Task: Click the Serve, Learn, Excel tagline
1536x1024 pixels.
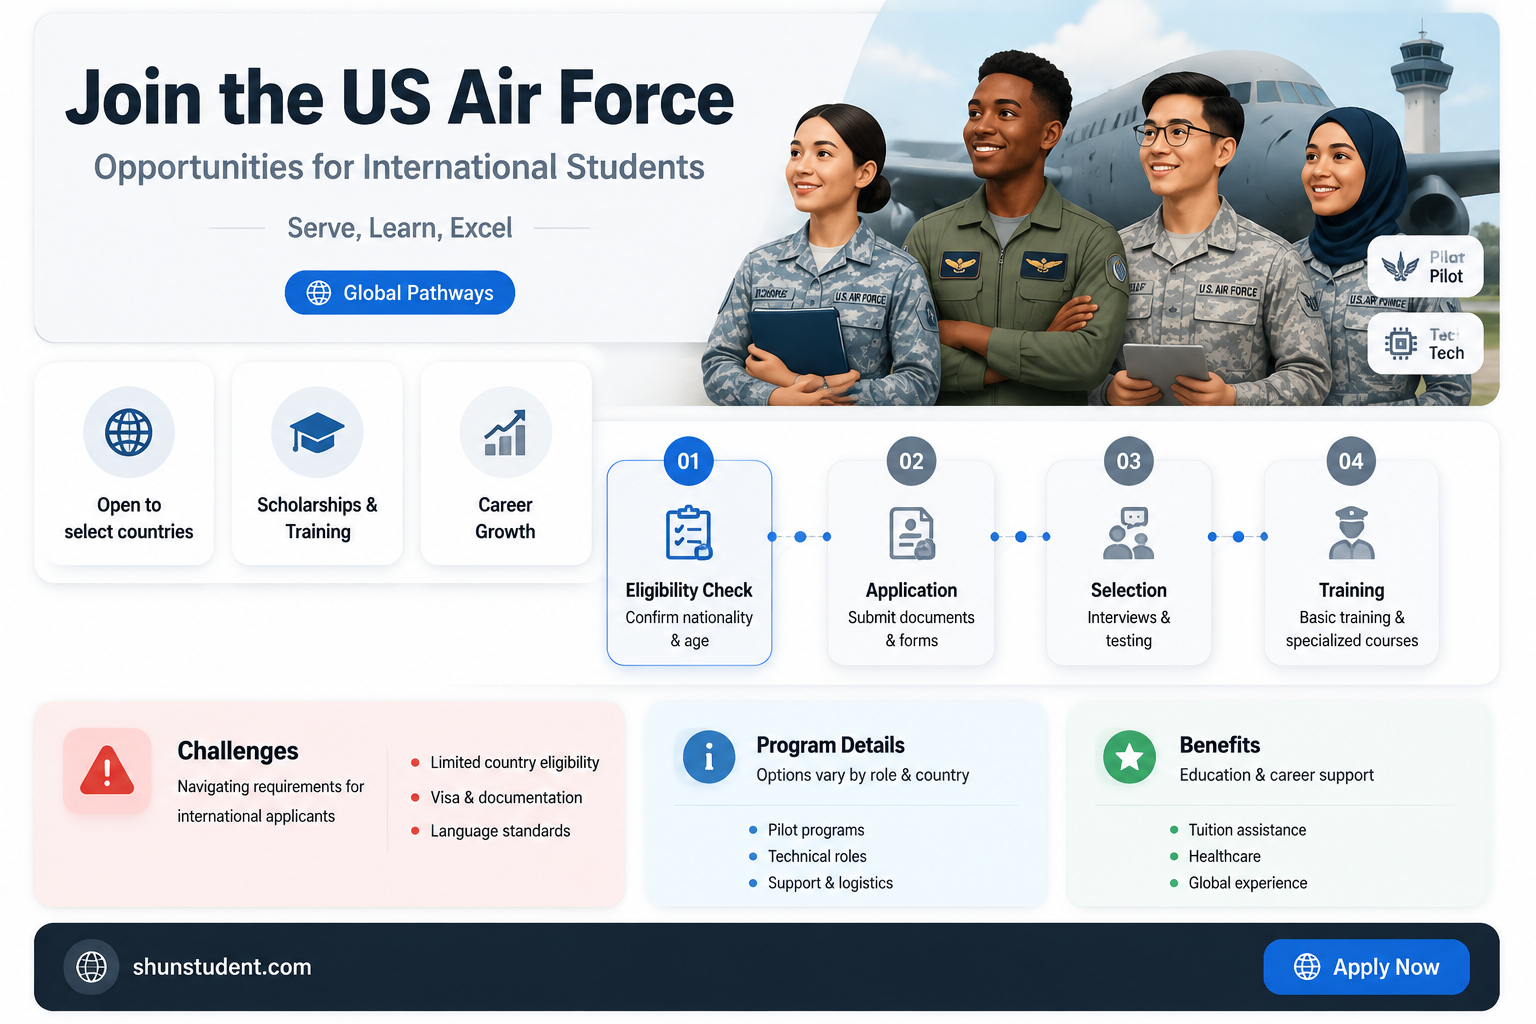Action: 400,228
